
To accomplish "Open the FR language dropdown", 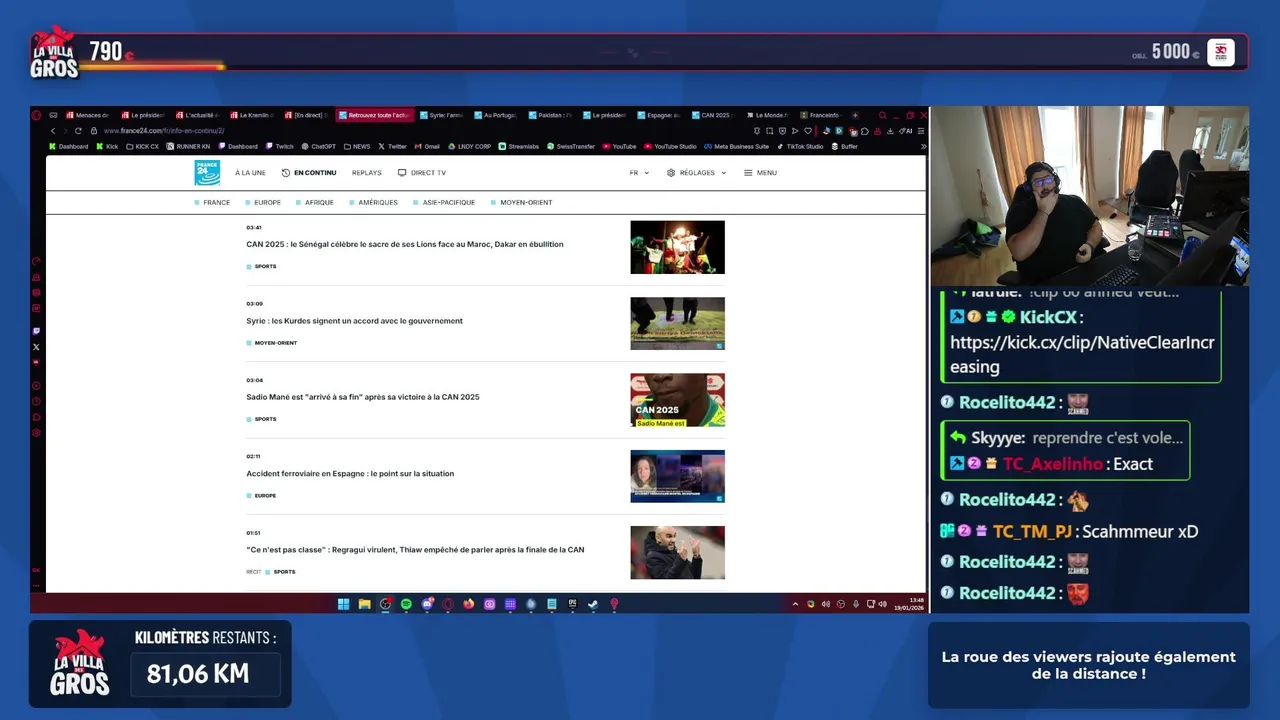I will coord(639,173).
